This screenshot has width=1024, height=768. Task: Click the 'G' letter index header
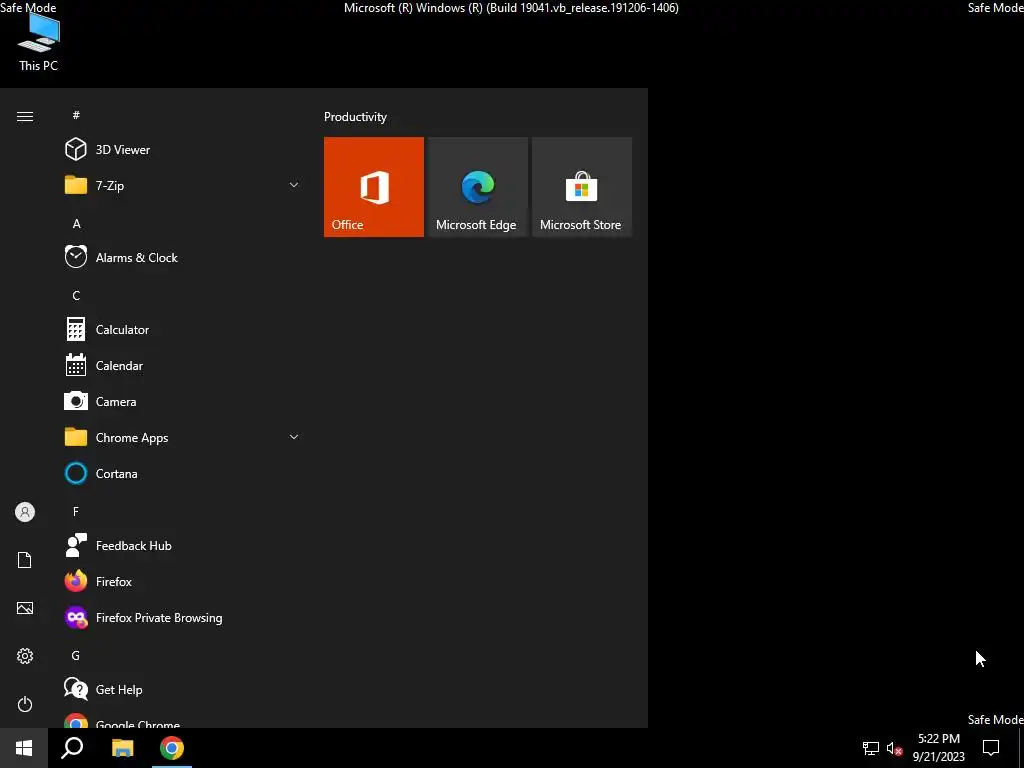76,655
